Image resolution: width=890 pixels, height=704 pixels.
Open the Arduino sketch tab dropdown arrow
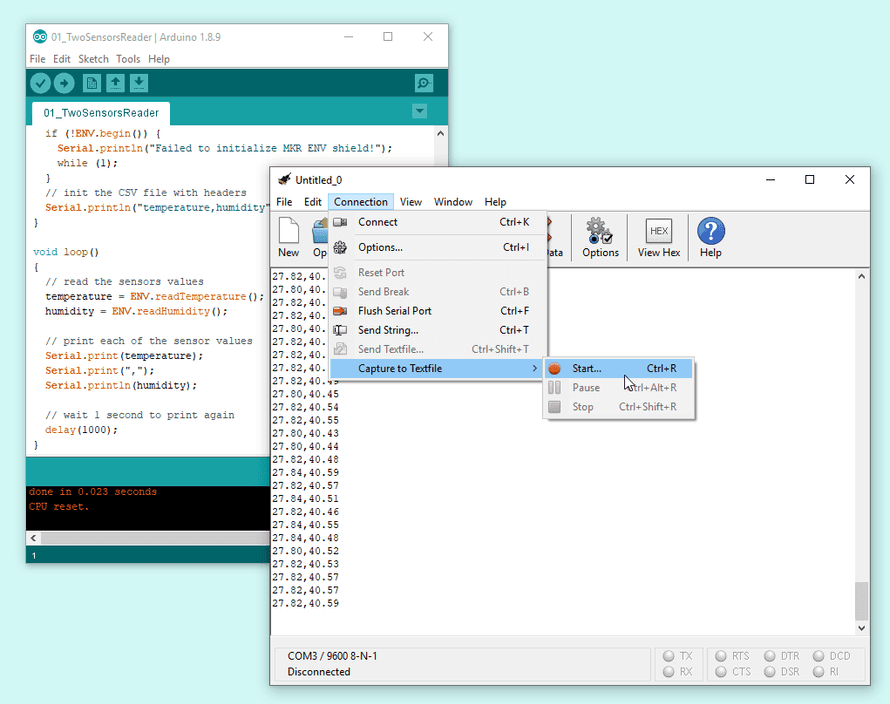pos(419,111)
